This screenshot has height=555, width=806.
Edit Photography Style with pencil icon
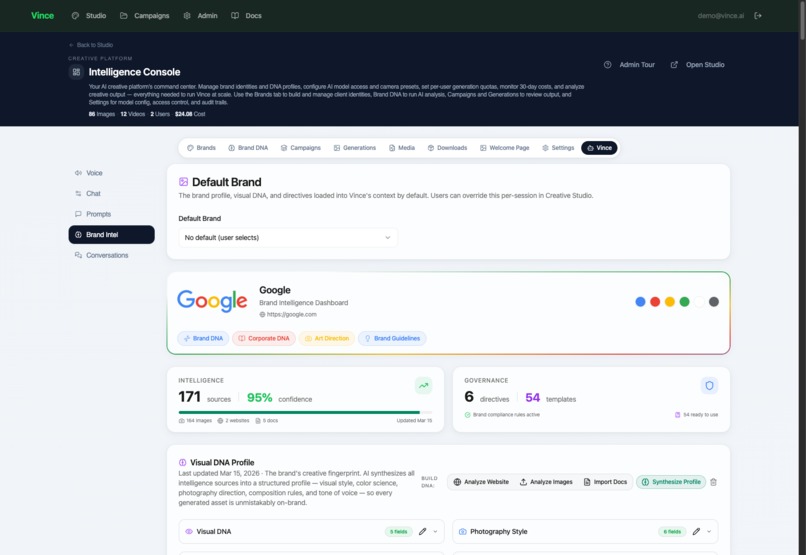tap(696, 532)
